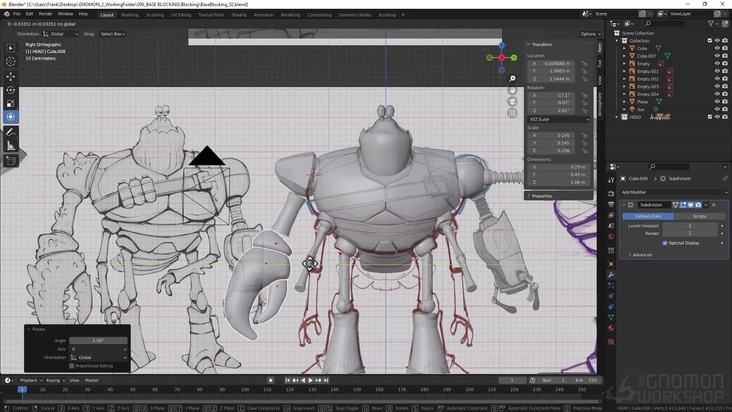Select the Measure tool
This screenshot has width=732, height=412.
11,146
